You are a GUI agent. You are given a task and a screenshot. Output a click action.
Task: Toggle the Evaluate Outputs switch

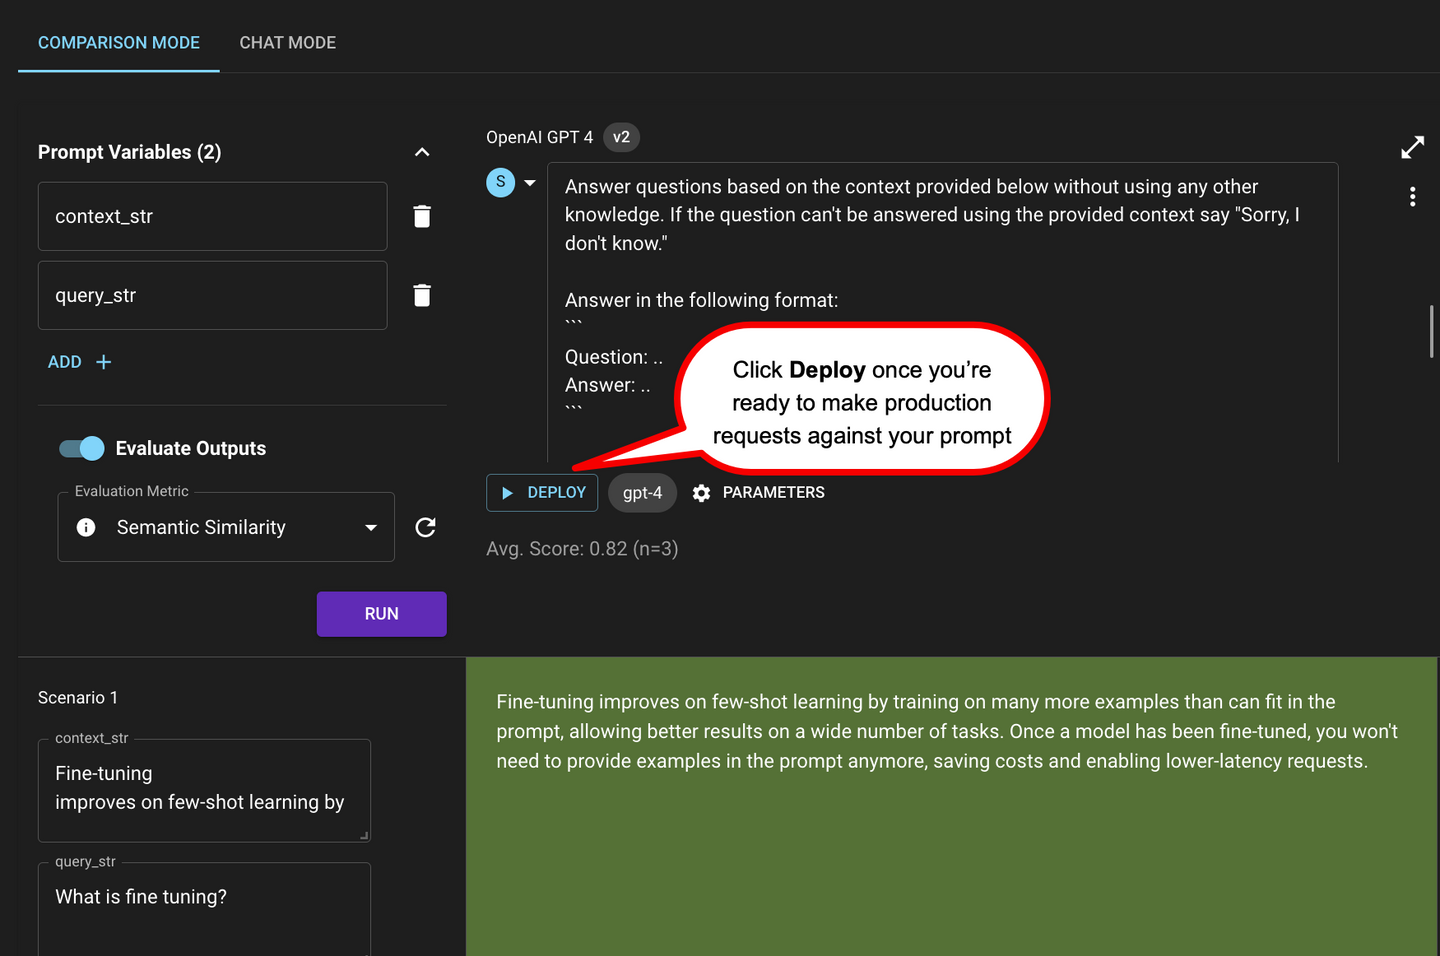[81, 448]
